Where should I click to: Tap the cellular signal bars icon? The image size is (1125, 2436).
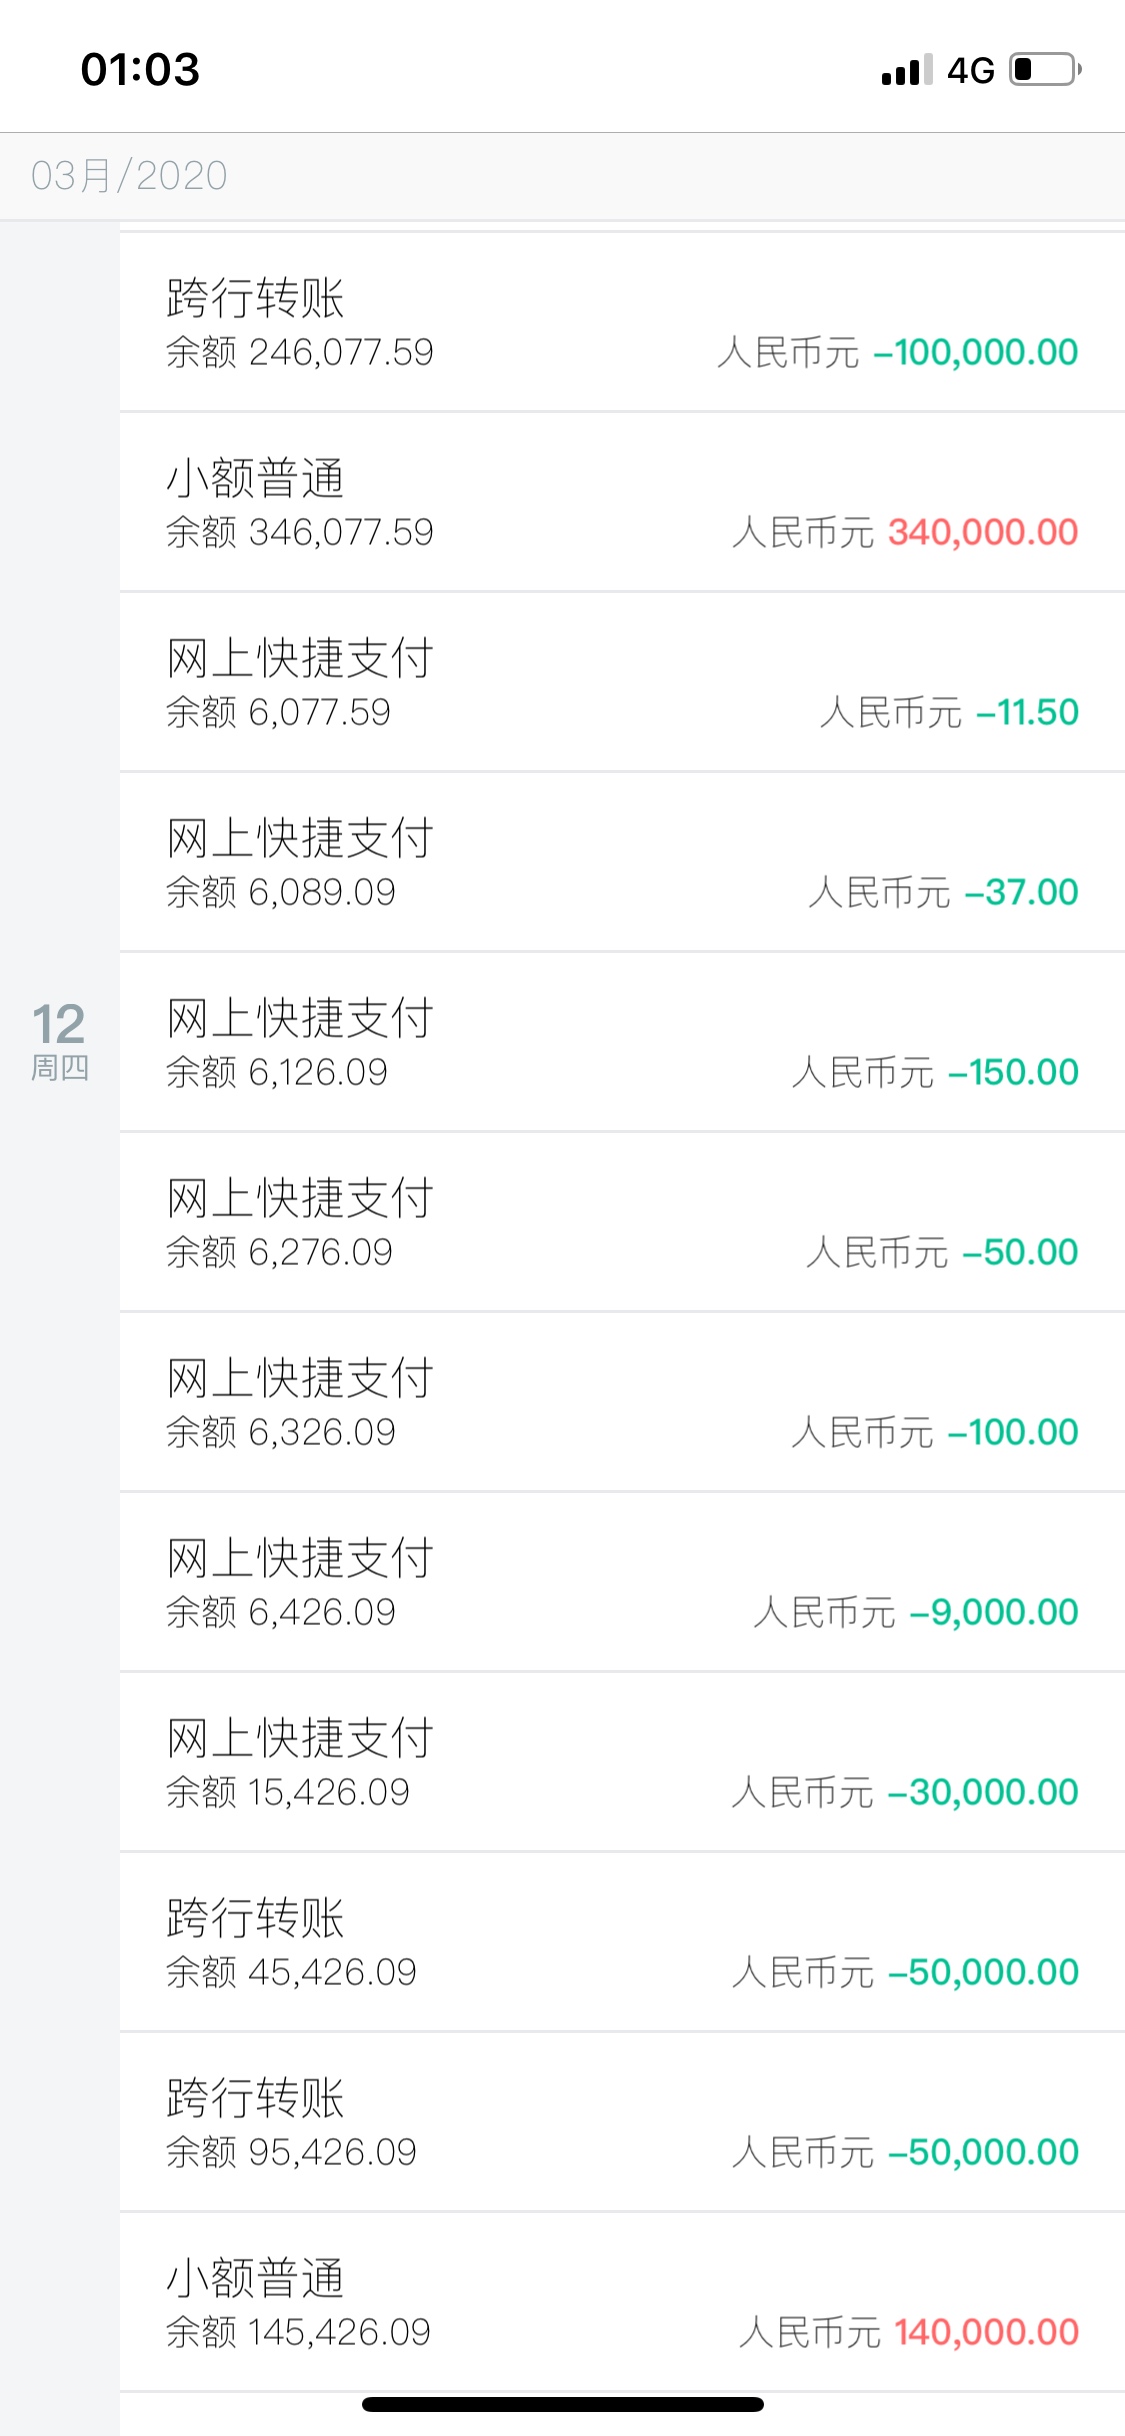click(x=907, y=70)
